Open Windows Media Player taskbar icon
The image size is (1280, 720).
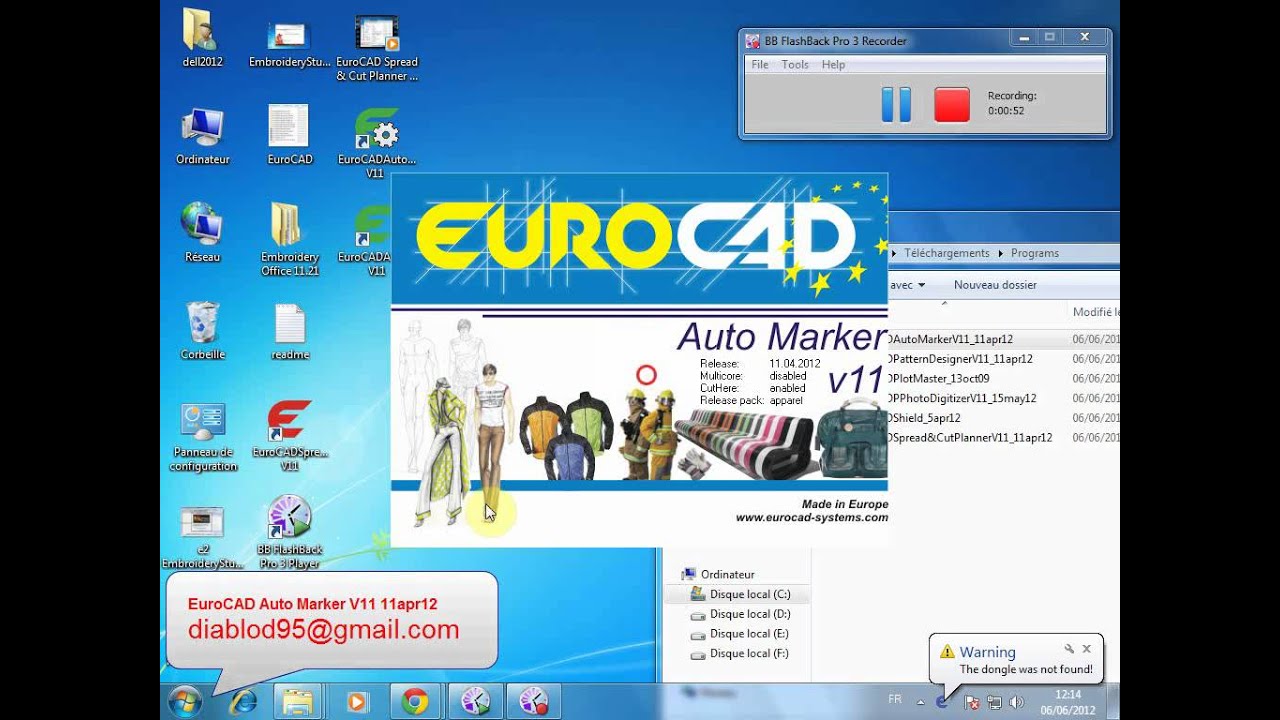point(357,702)
